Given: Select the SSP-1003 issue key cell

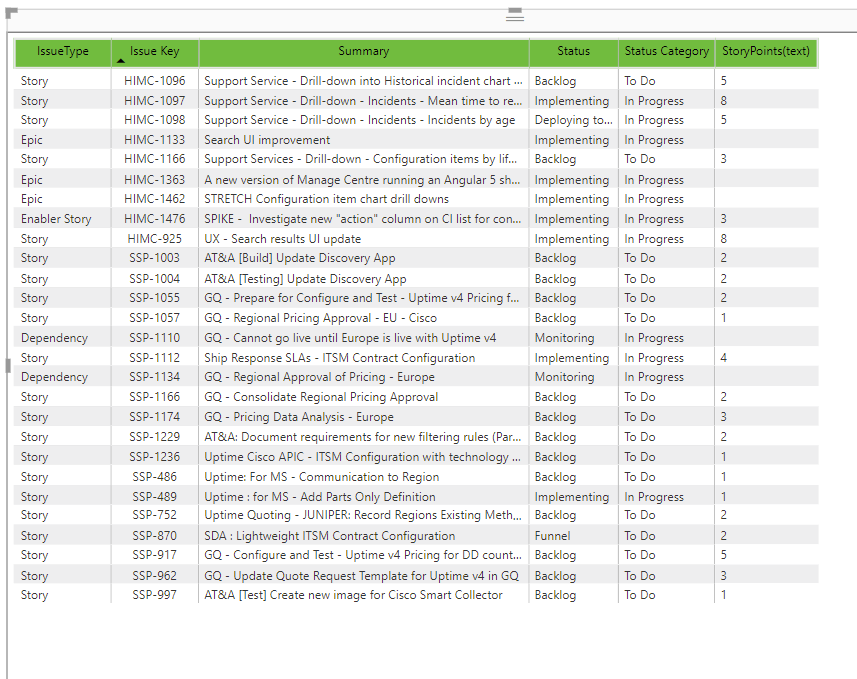Looking at the screenshot, I should point(155,258).
